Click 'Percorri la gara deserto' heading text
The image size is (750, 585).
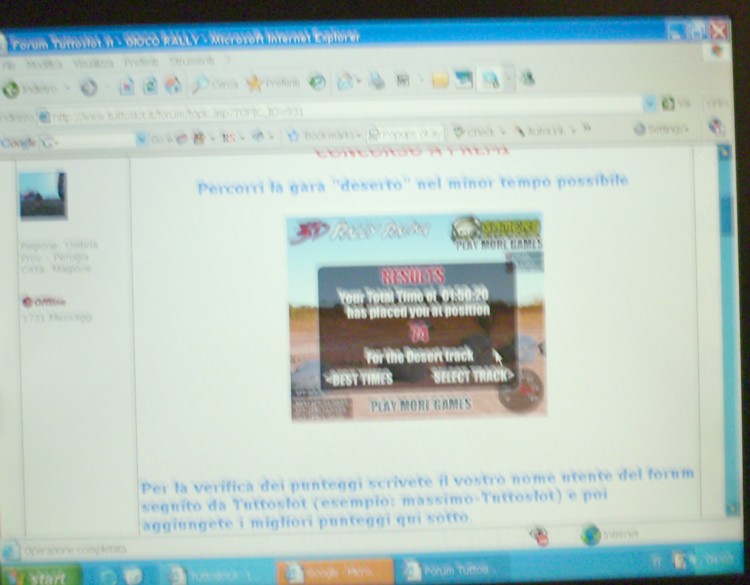pos(412,184)
